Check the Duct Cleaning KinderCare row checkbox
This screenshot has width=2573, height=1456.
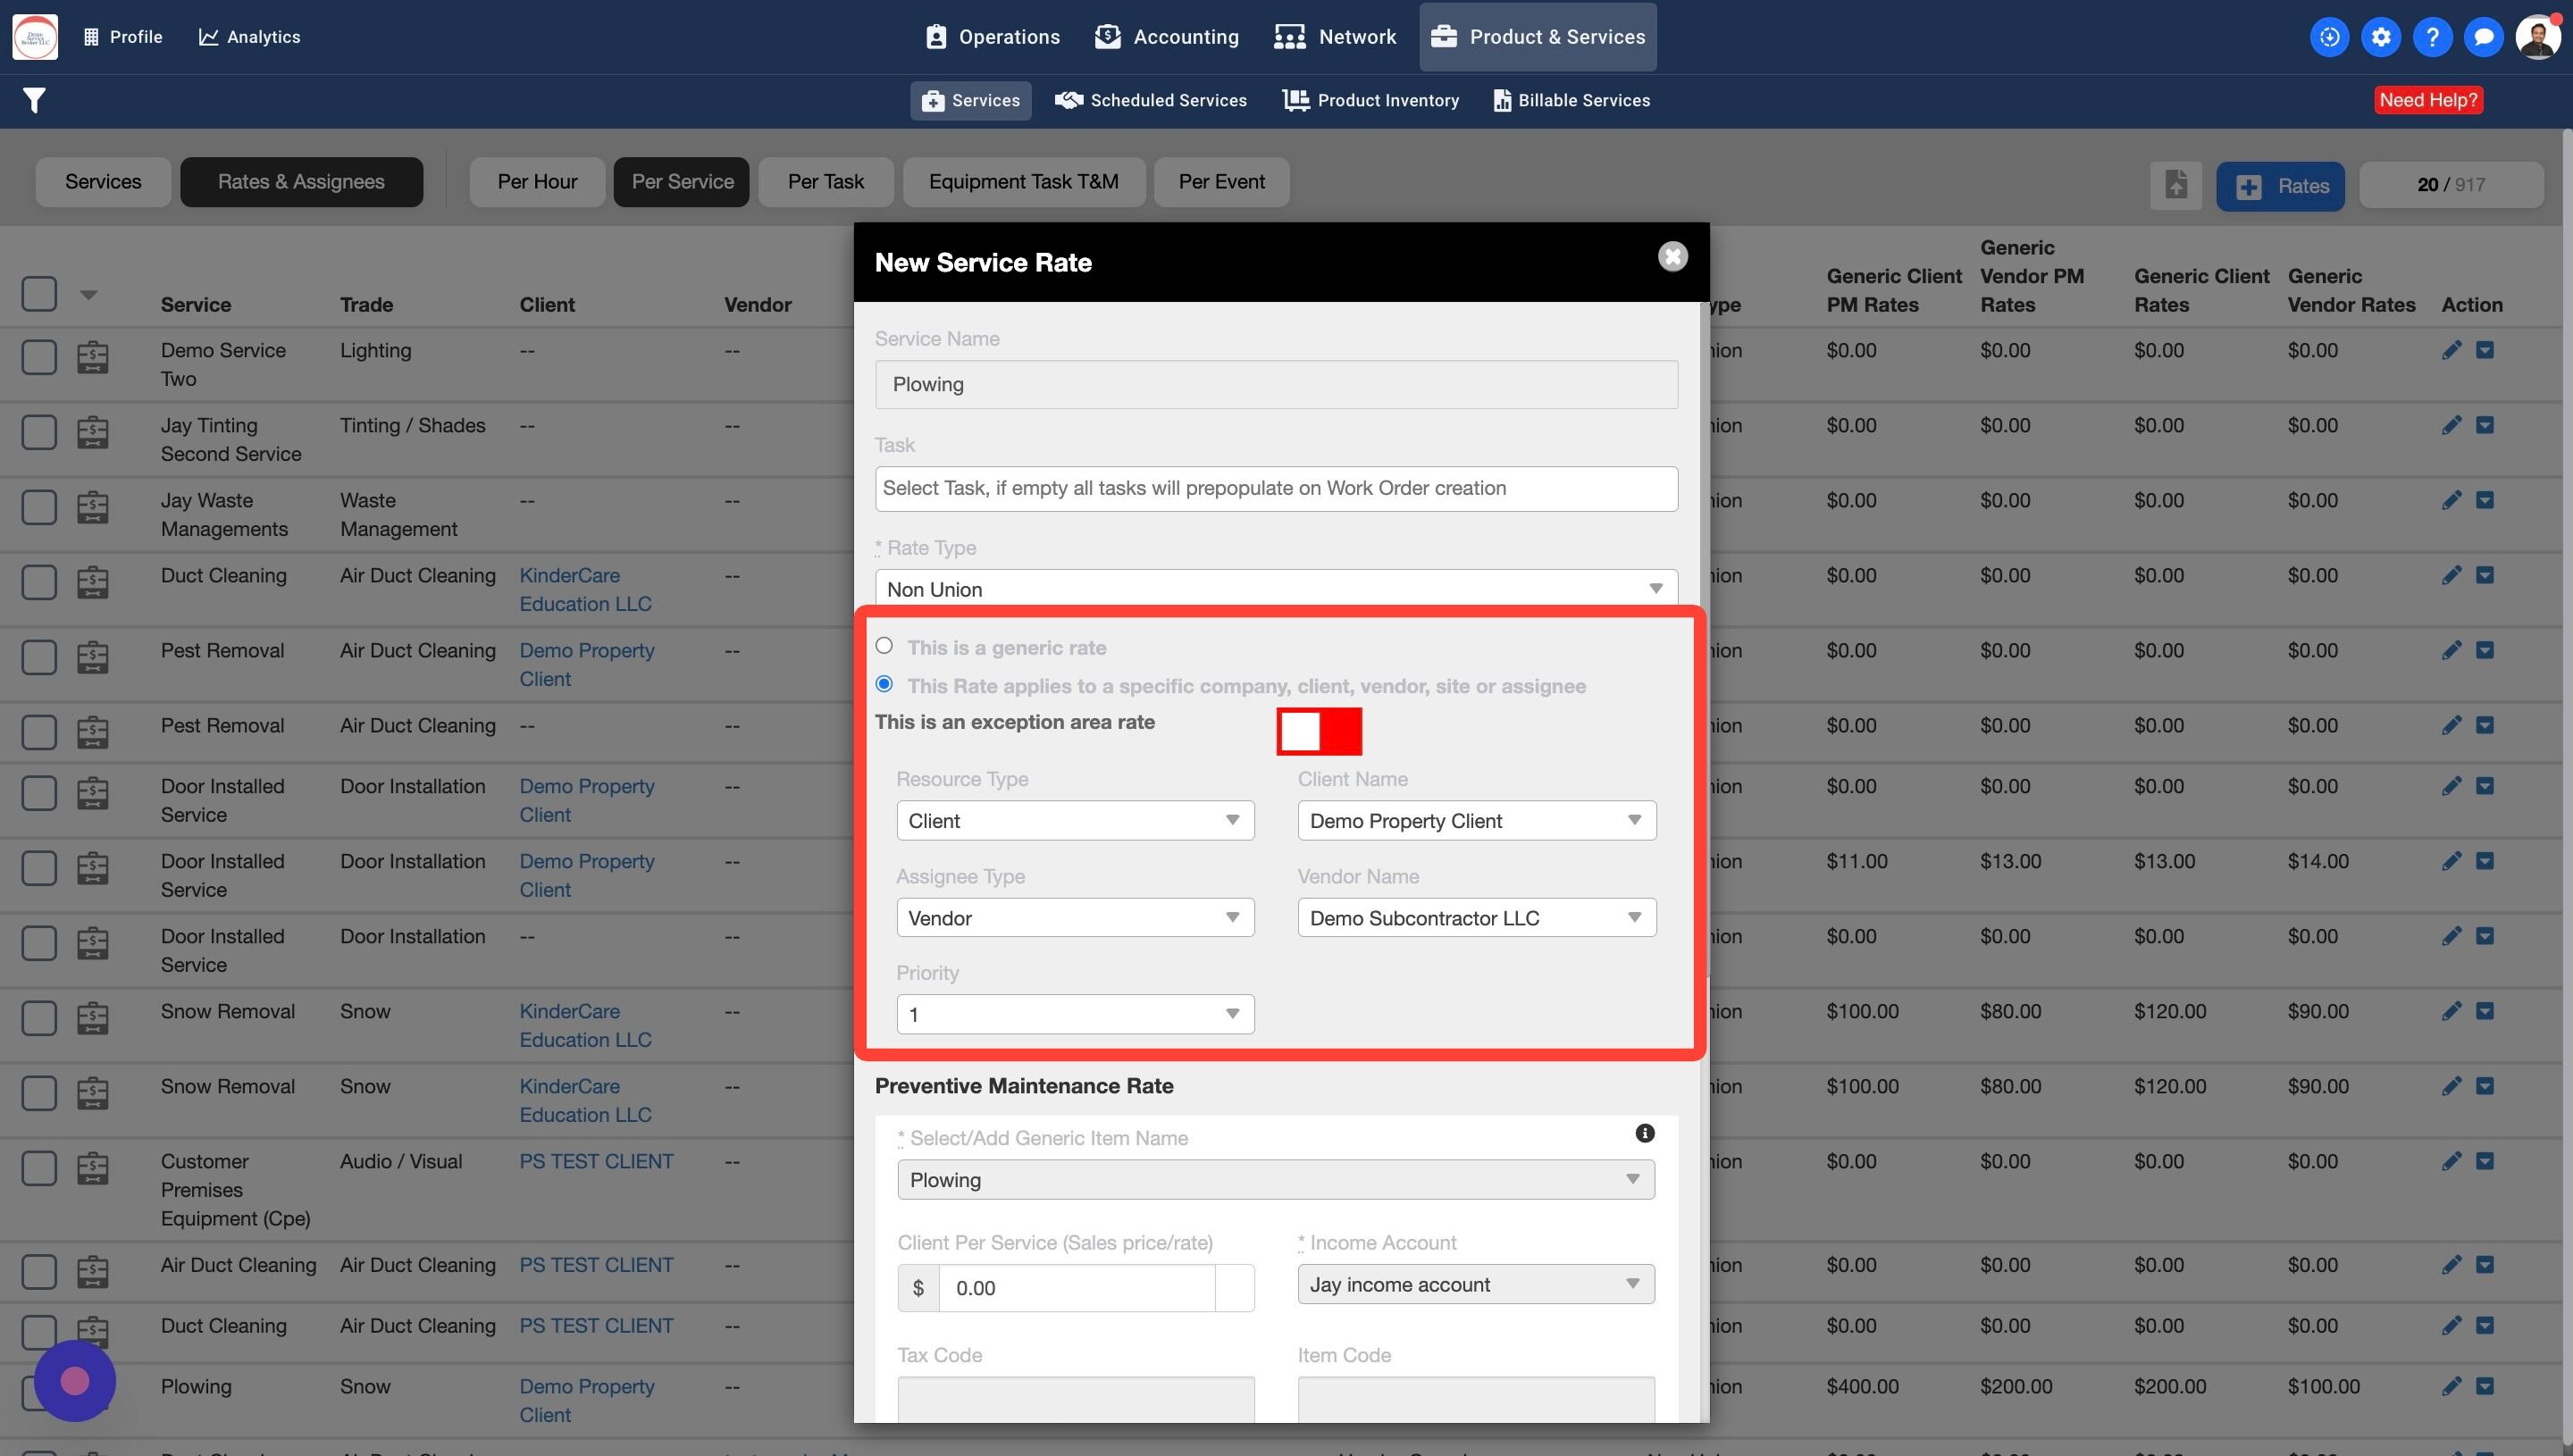click(39, 582)
